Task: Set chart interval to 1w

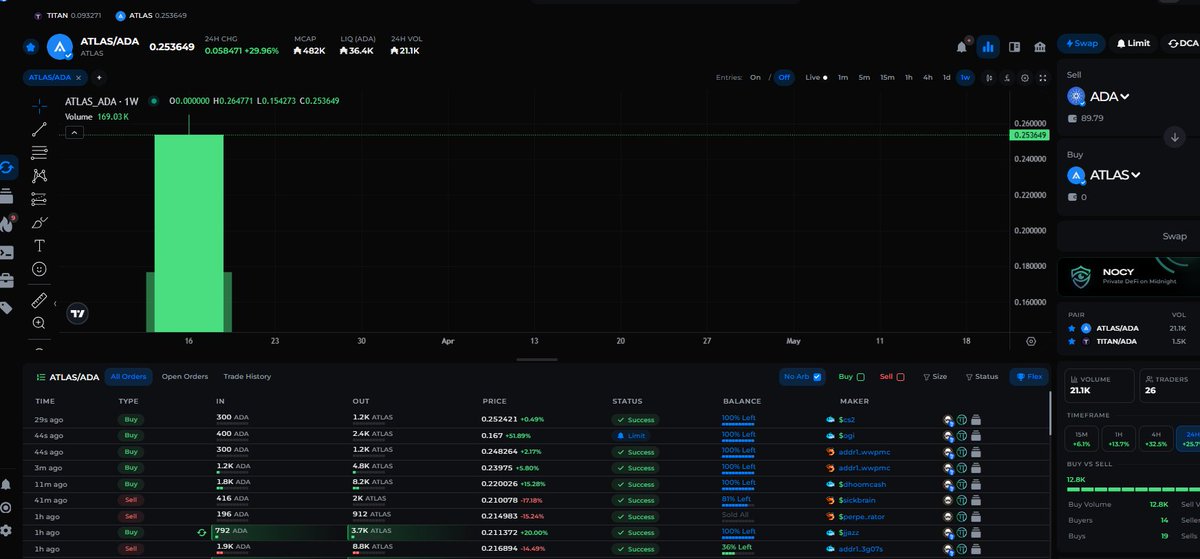Action: [965, 77]
